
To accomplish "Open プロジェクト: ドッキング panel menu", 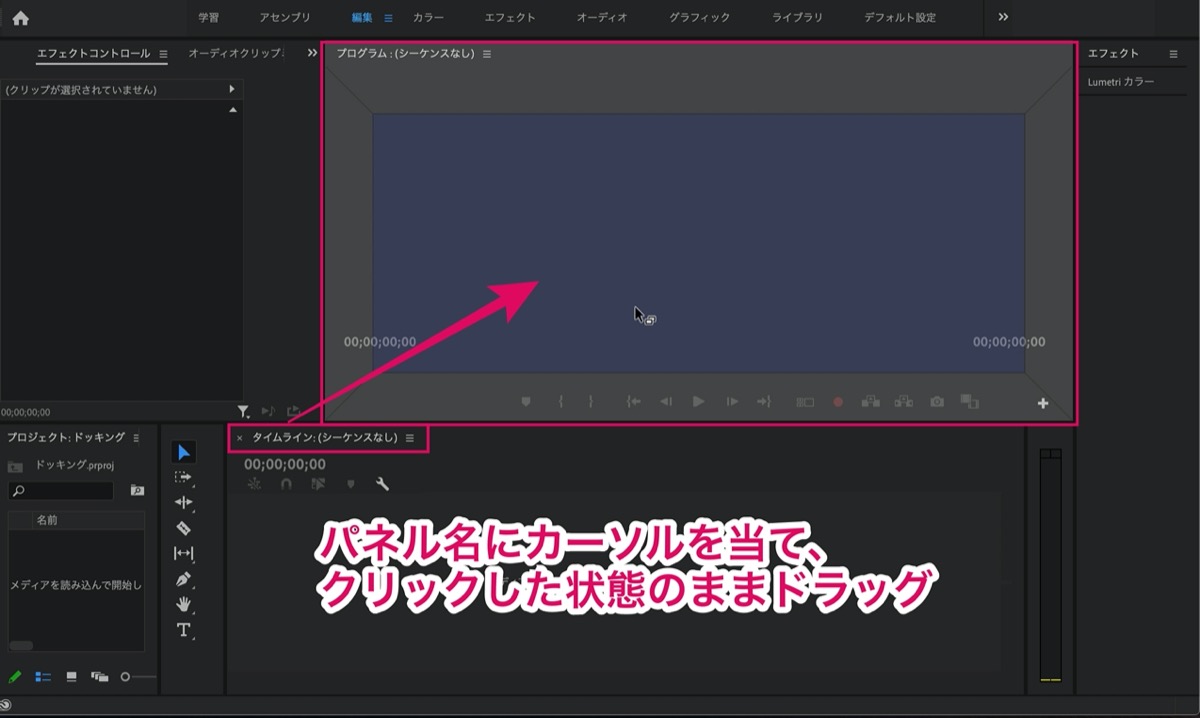I will [136, 437].
